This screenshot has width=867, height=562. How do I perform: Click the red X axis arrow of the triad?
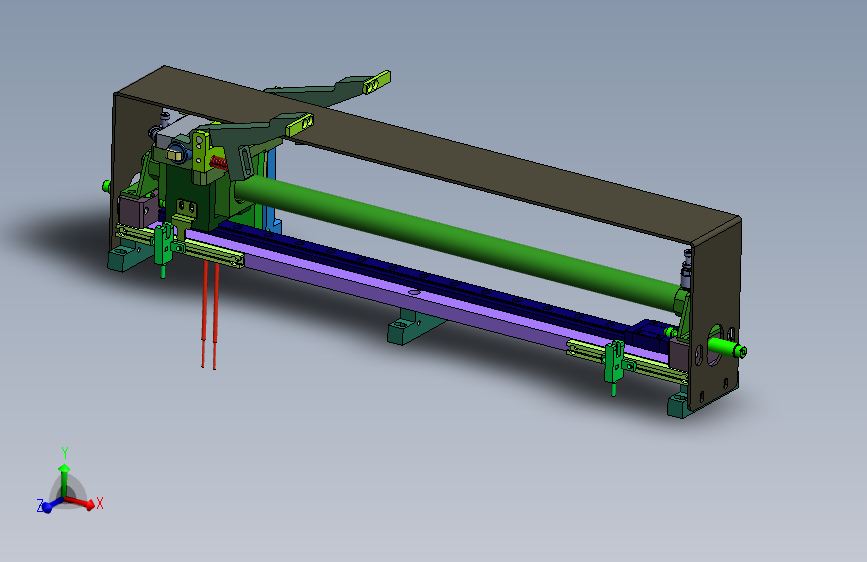(80, 503)
